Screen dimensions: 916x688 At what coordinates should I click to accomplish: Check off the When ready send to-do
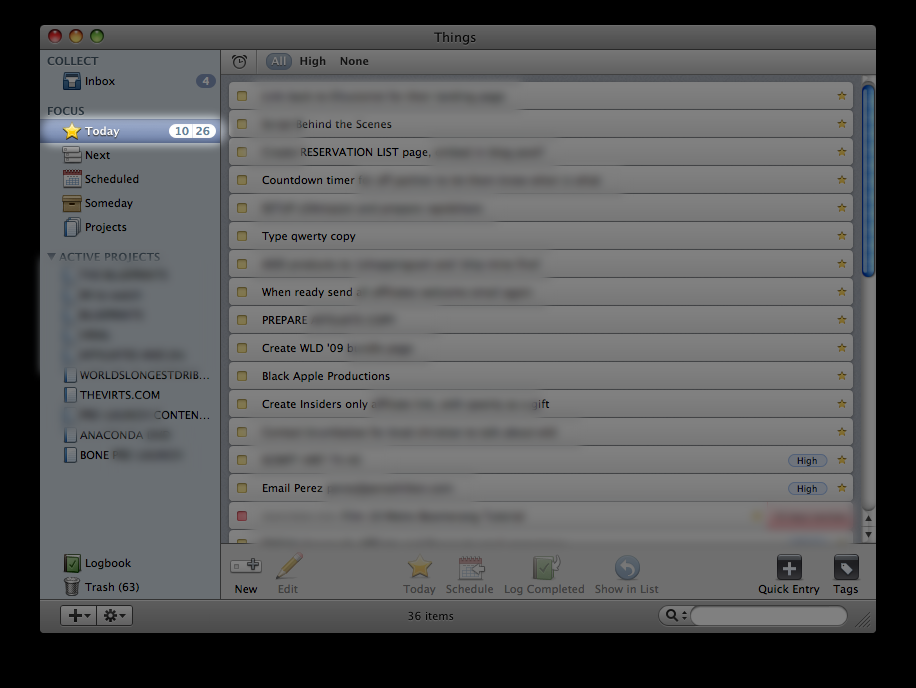(x=242, y=292)
